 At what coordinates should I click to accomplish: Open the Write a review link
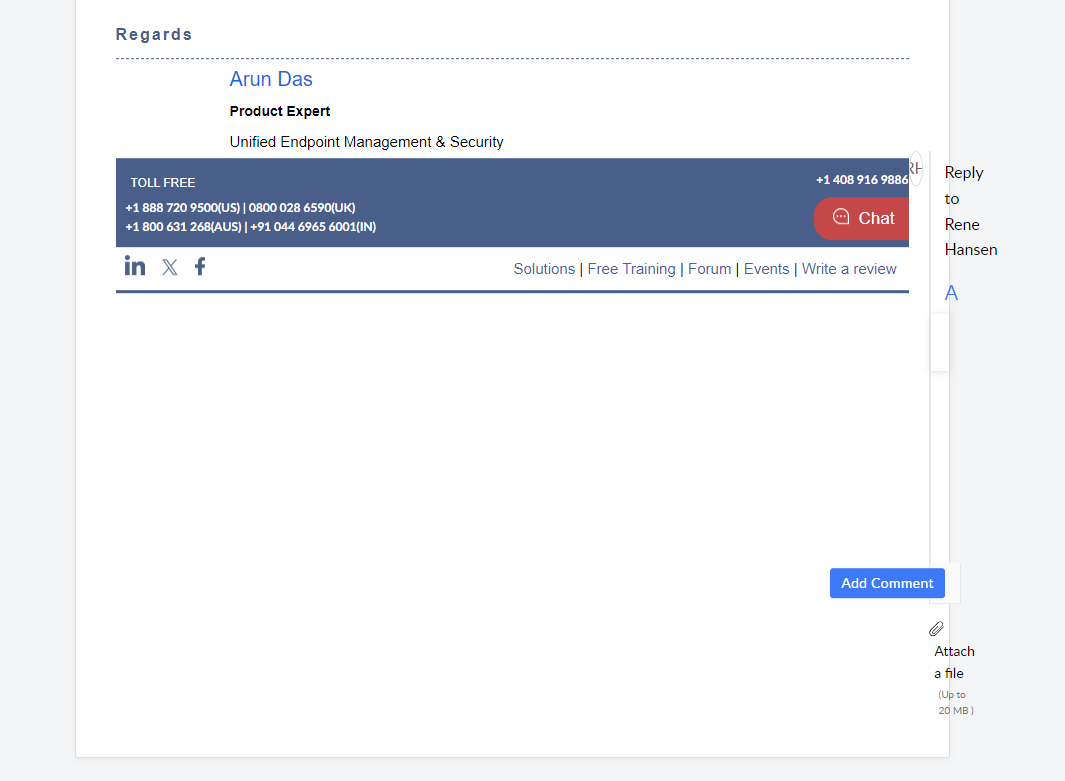(849, 269)
